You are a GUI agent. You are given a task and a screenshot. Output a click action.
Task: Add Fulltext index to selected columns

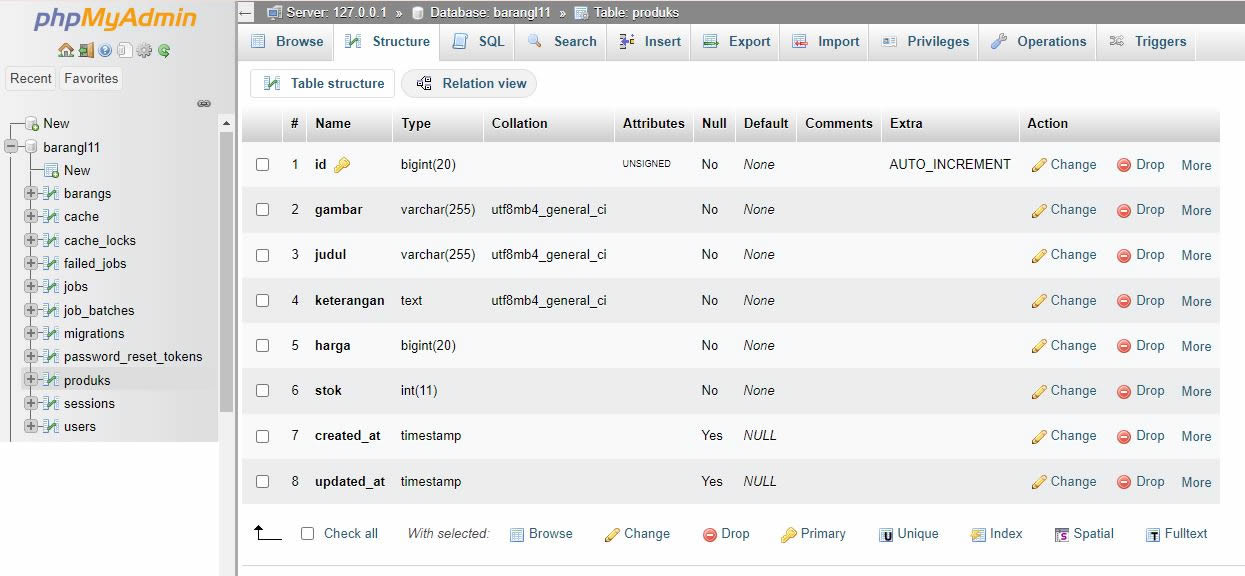coord(1177,534)
